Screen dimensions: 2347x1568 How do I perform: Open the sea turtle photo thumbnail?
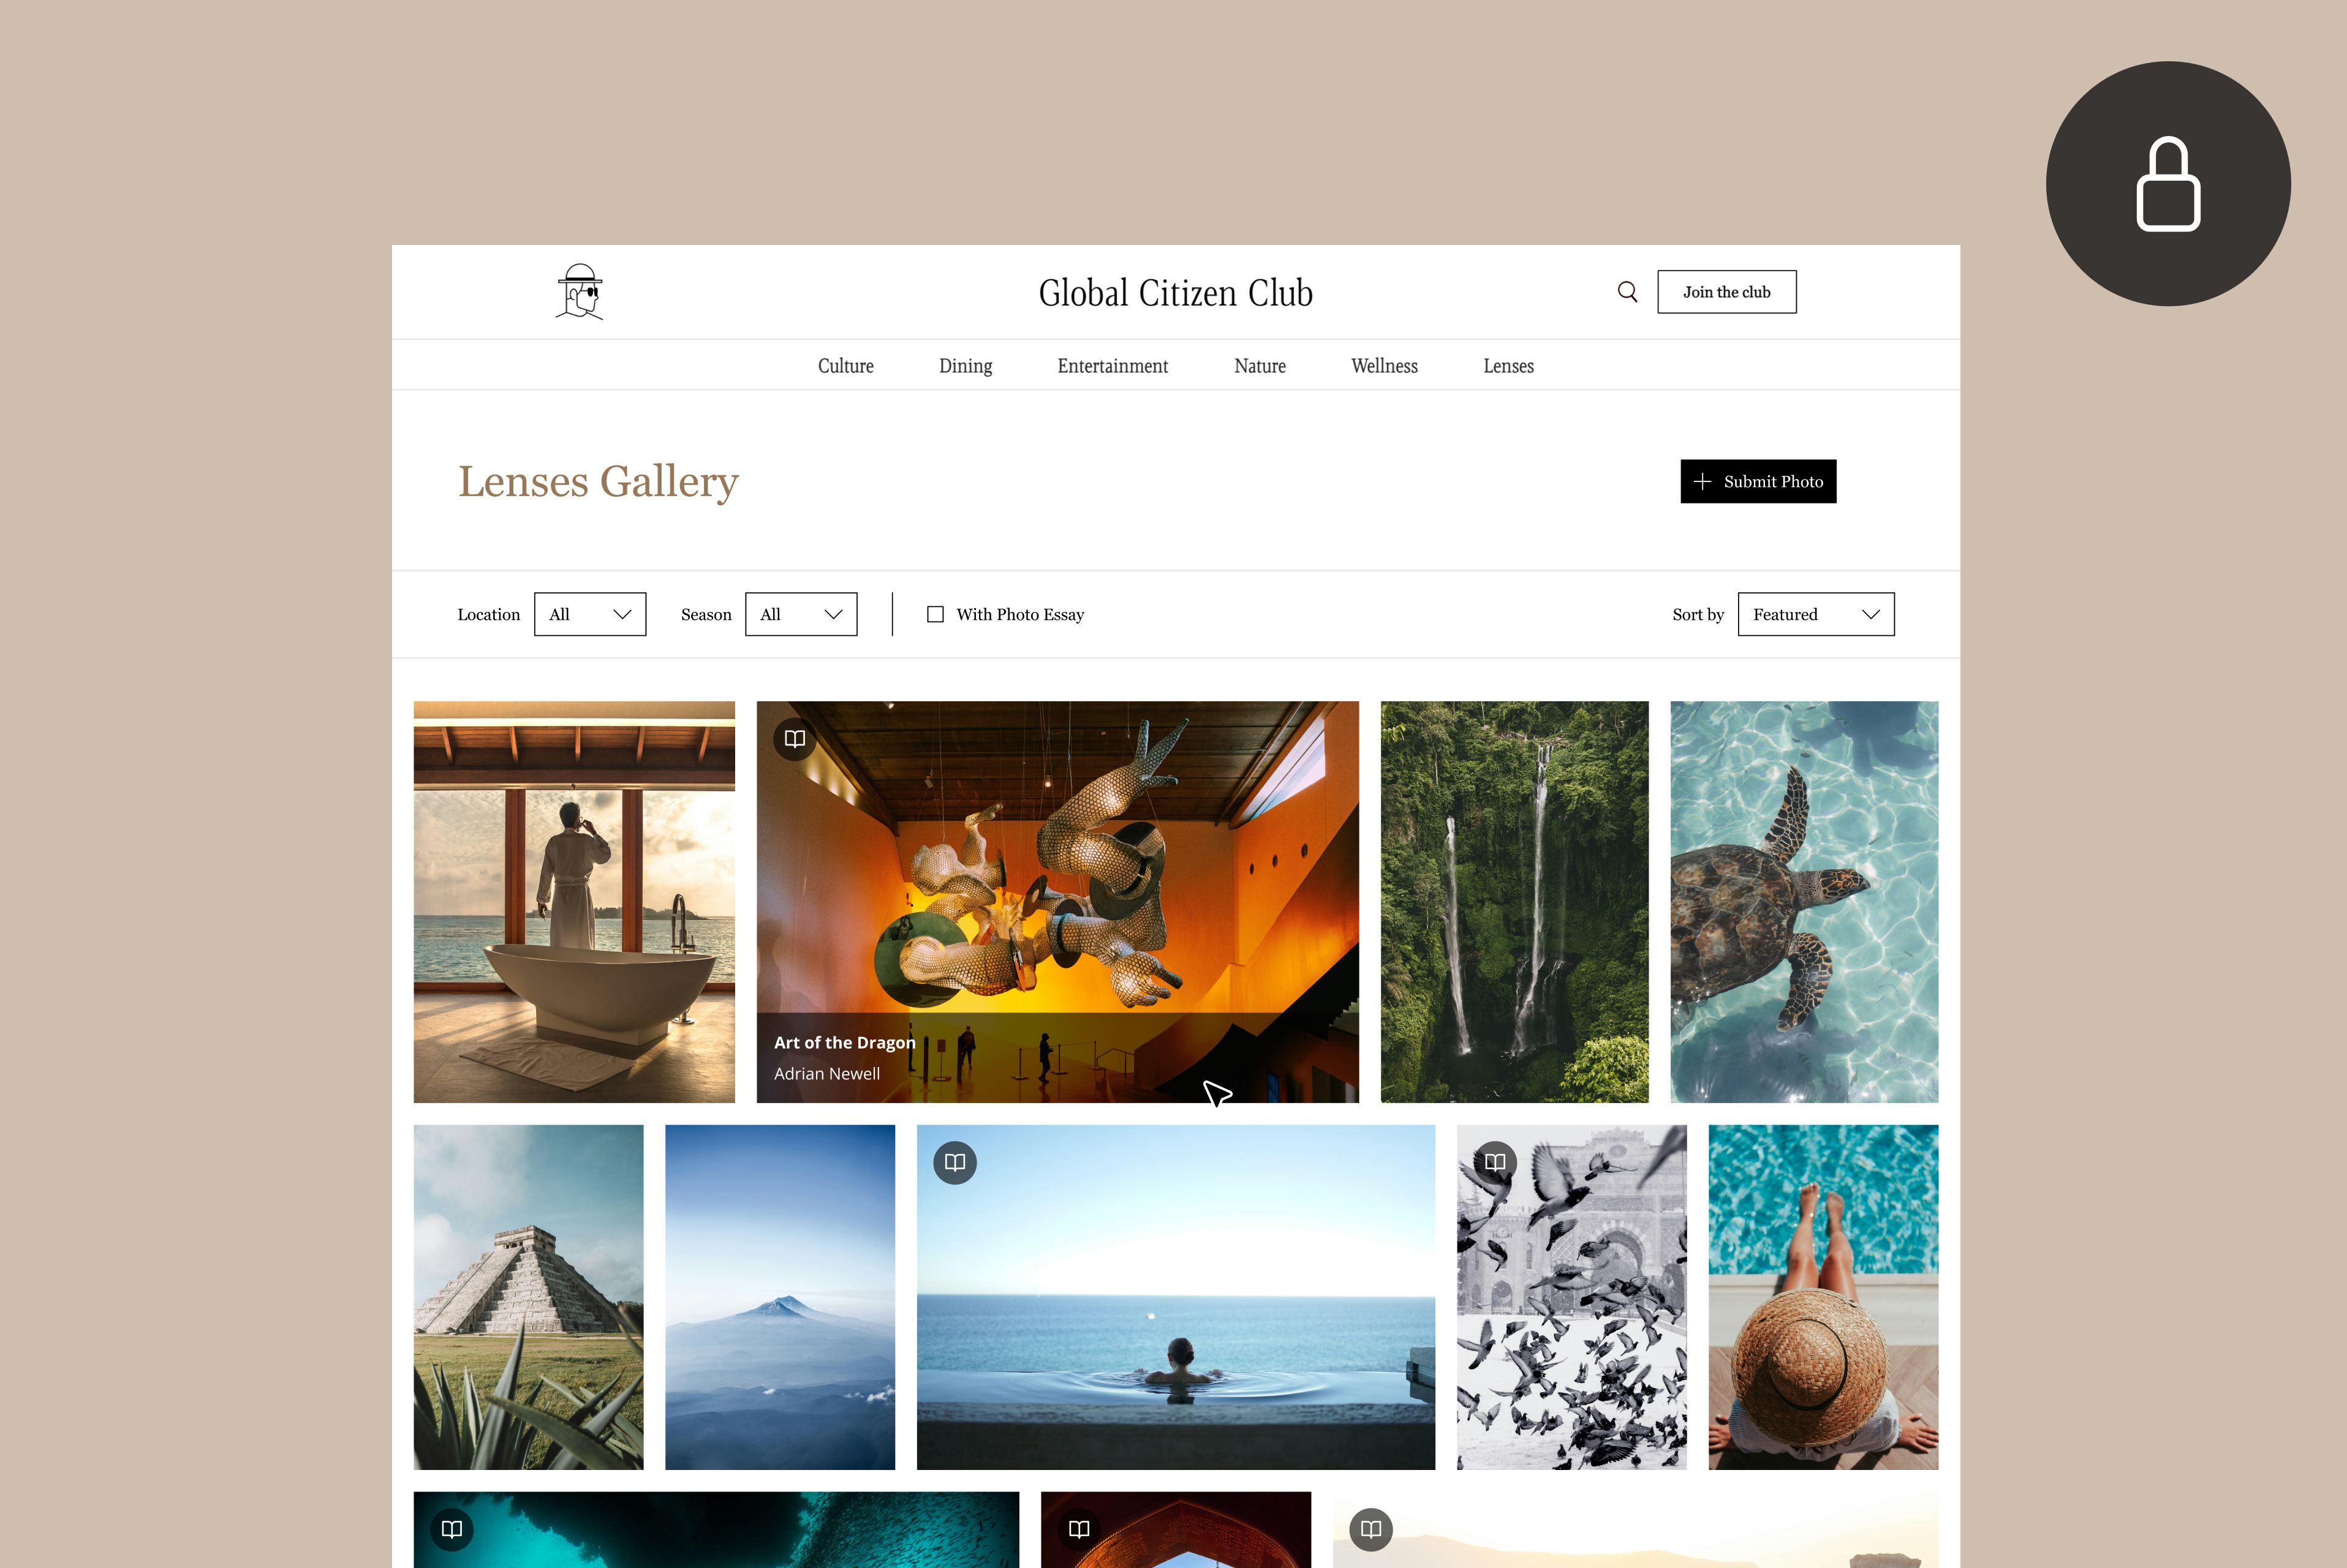click(x=1804, y=902)
